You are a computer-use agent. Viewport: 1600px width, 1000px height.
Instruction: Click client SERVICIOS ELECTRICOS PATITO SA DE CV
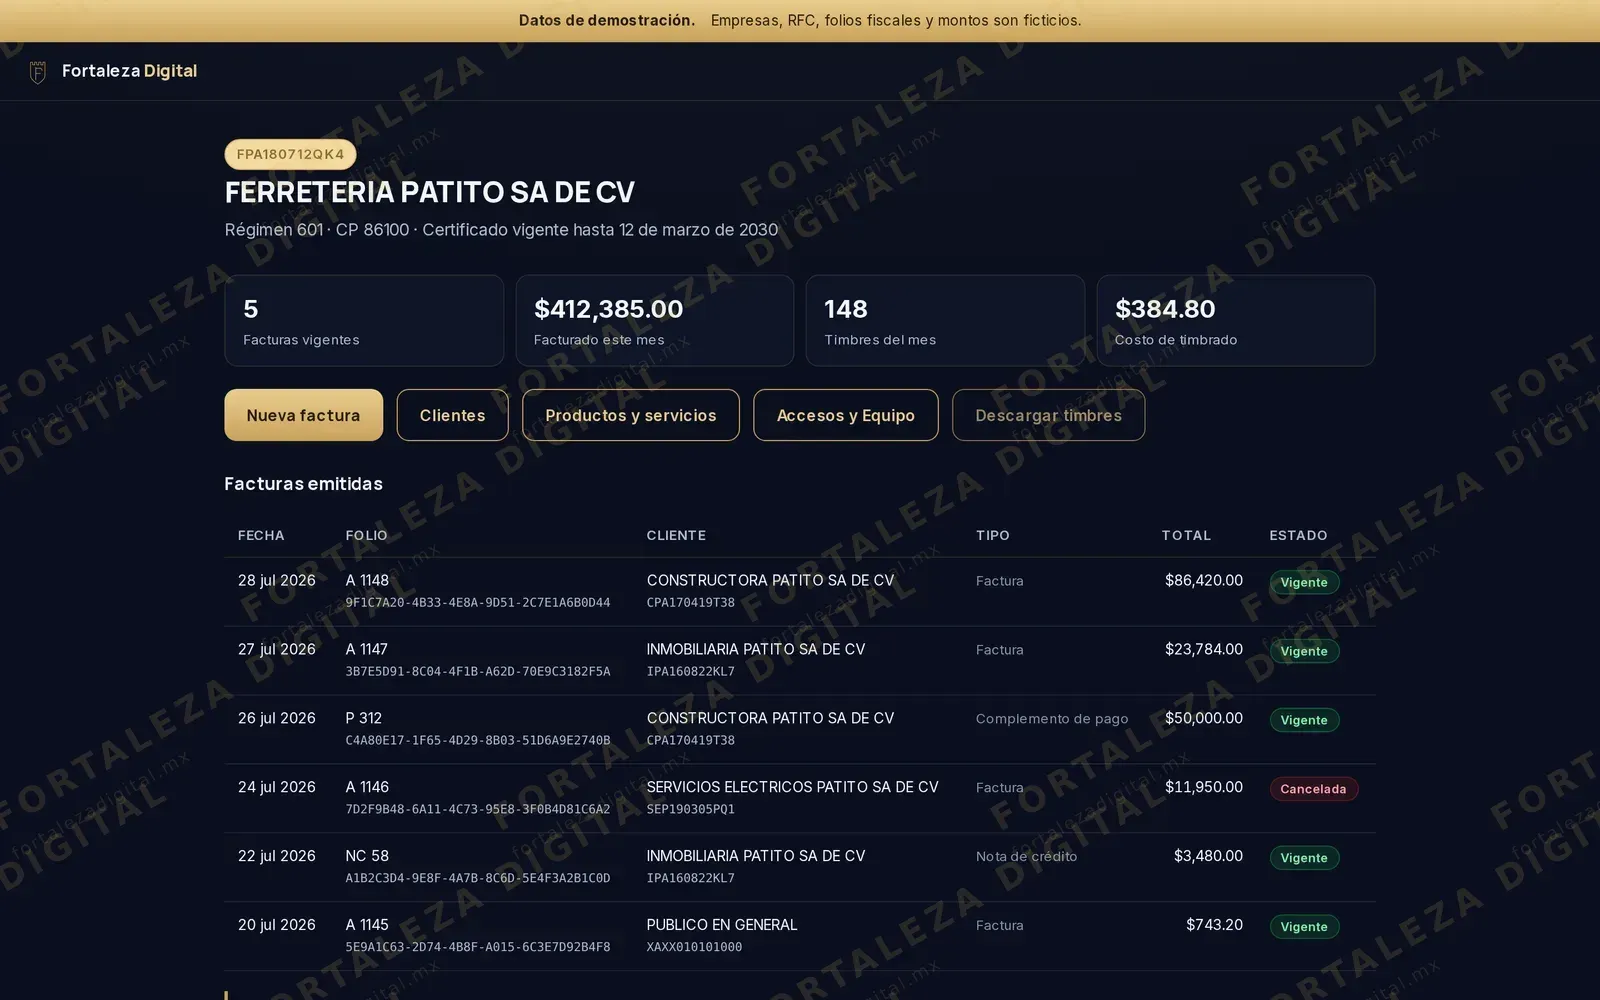point(793,787)
